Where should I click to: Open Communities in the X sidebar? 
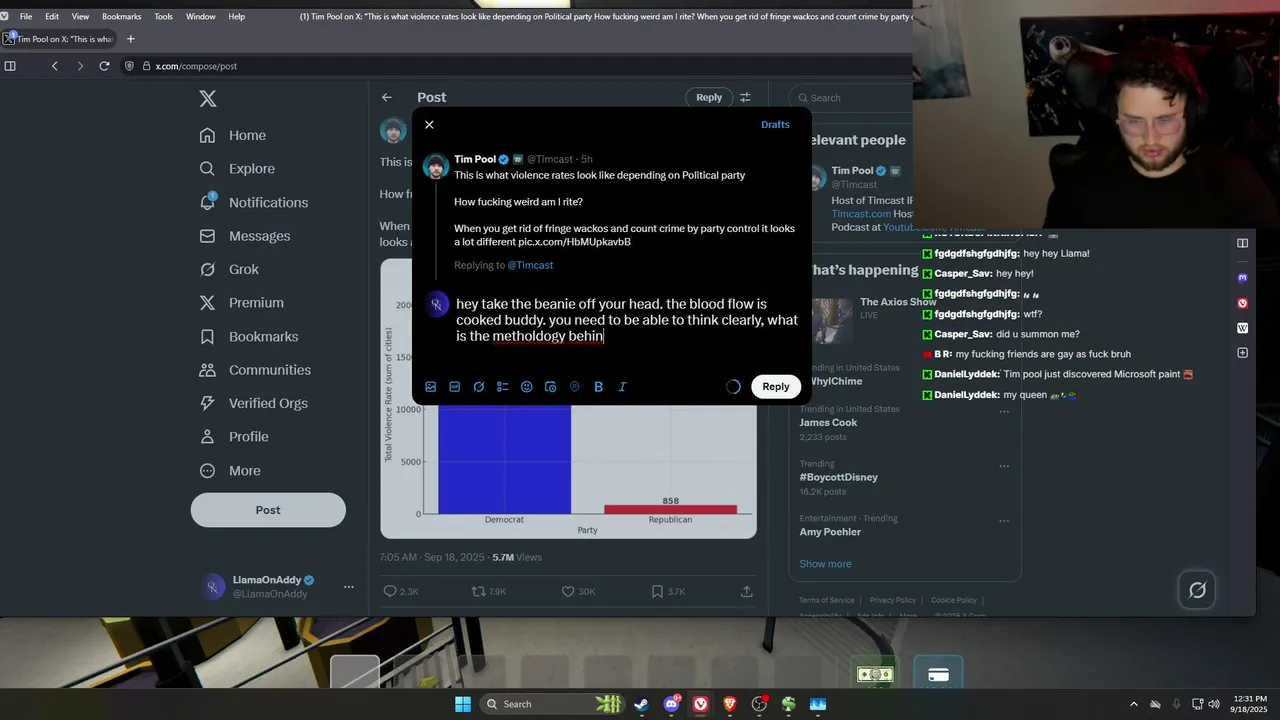click(x=256, y=370)
